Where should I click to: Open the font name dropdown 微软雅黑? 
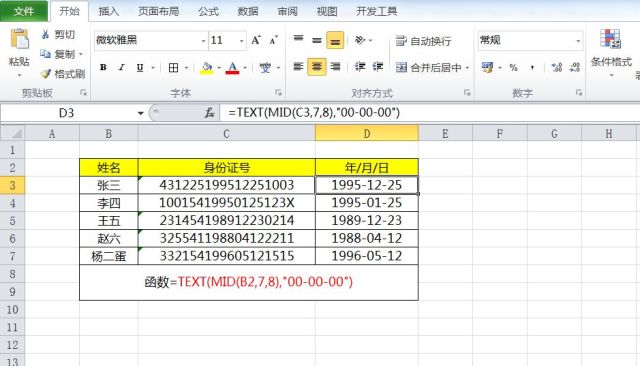click(203, 41)
